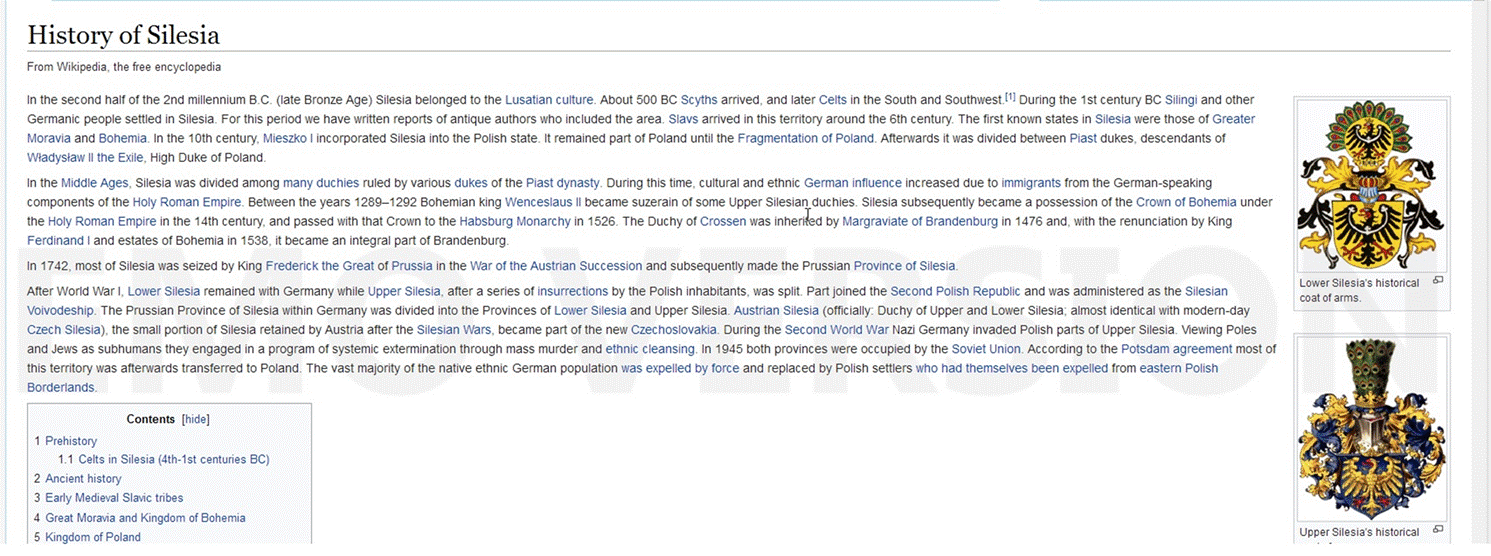Open the Second World War link
This screenshot has width=1491, height=556.
(x=837, y=330)
